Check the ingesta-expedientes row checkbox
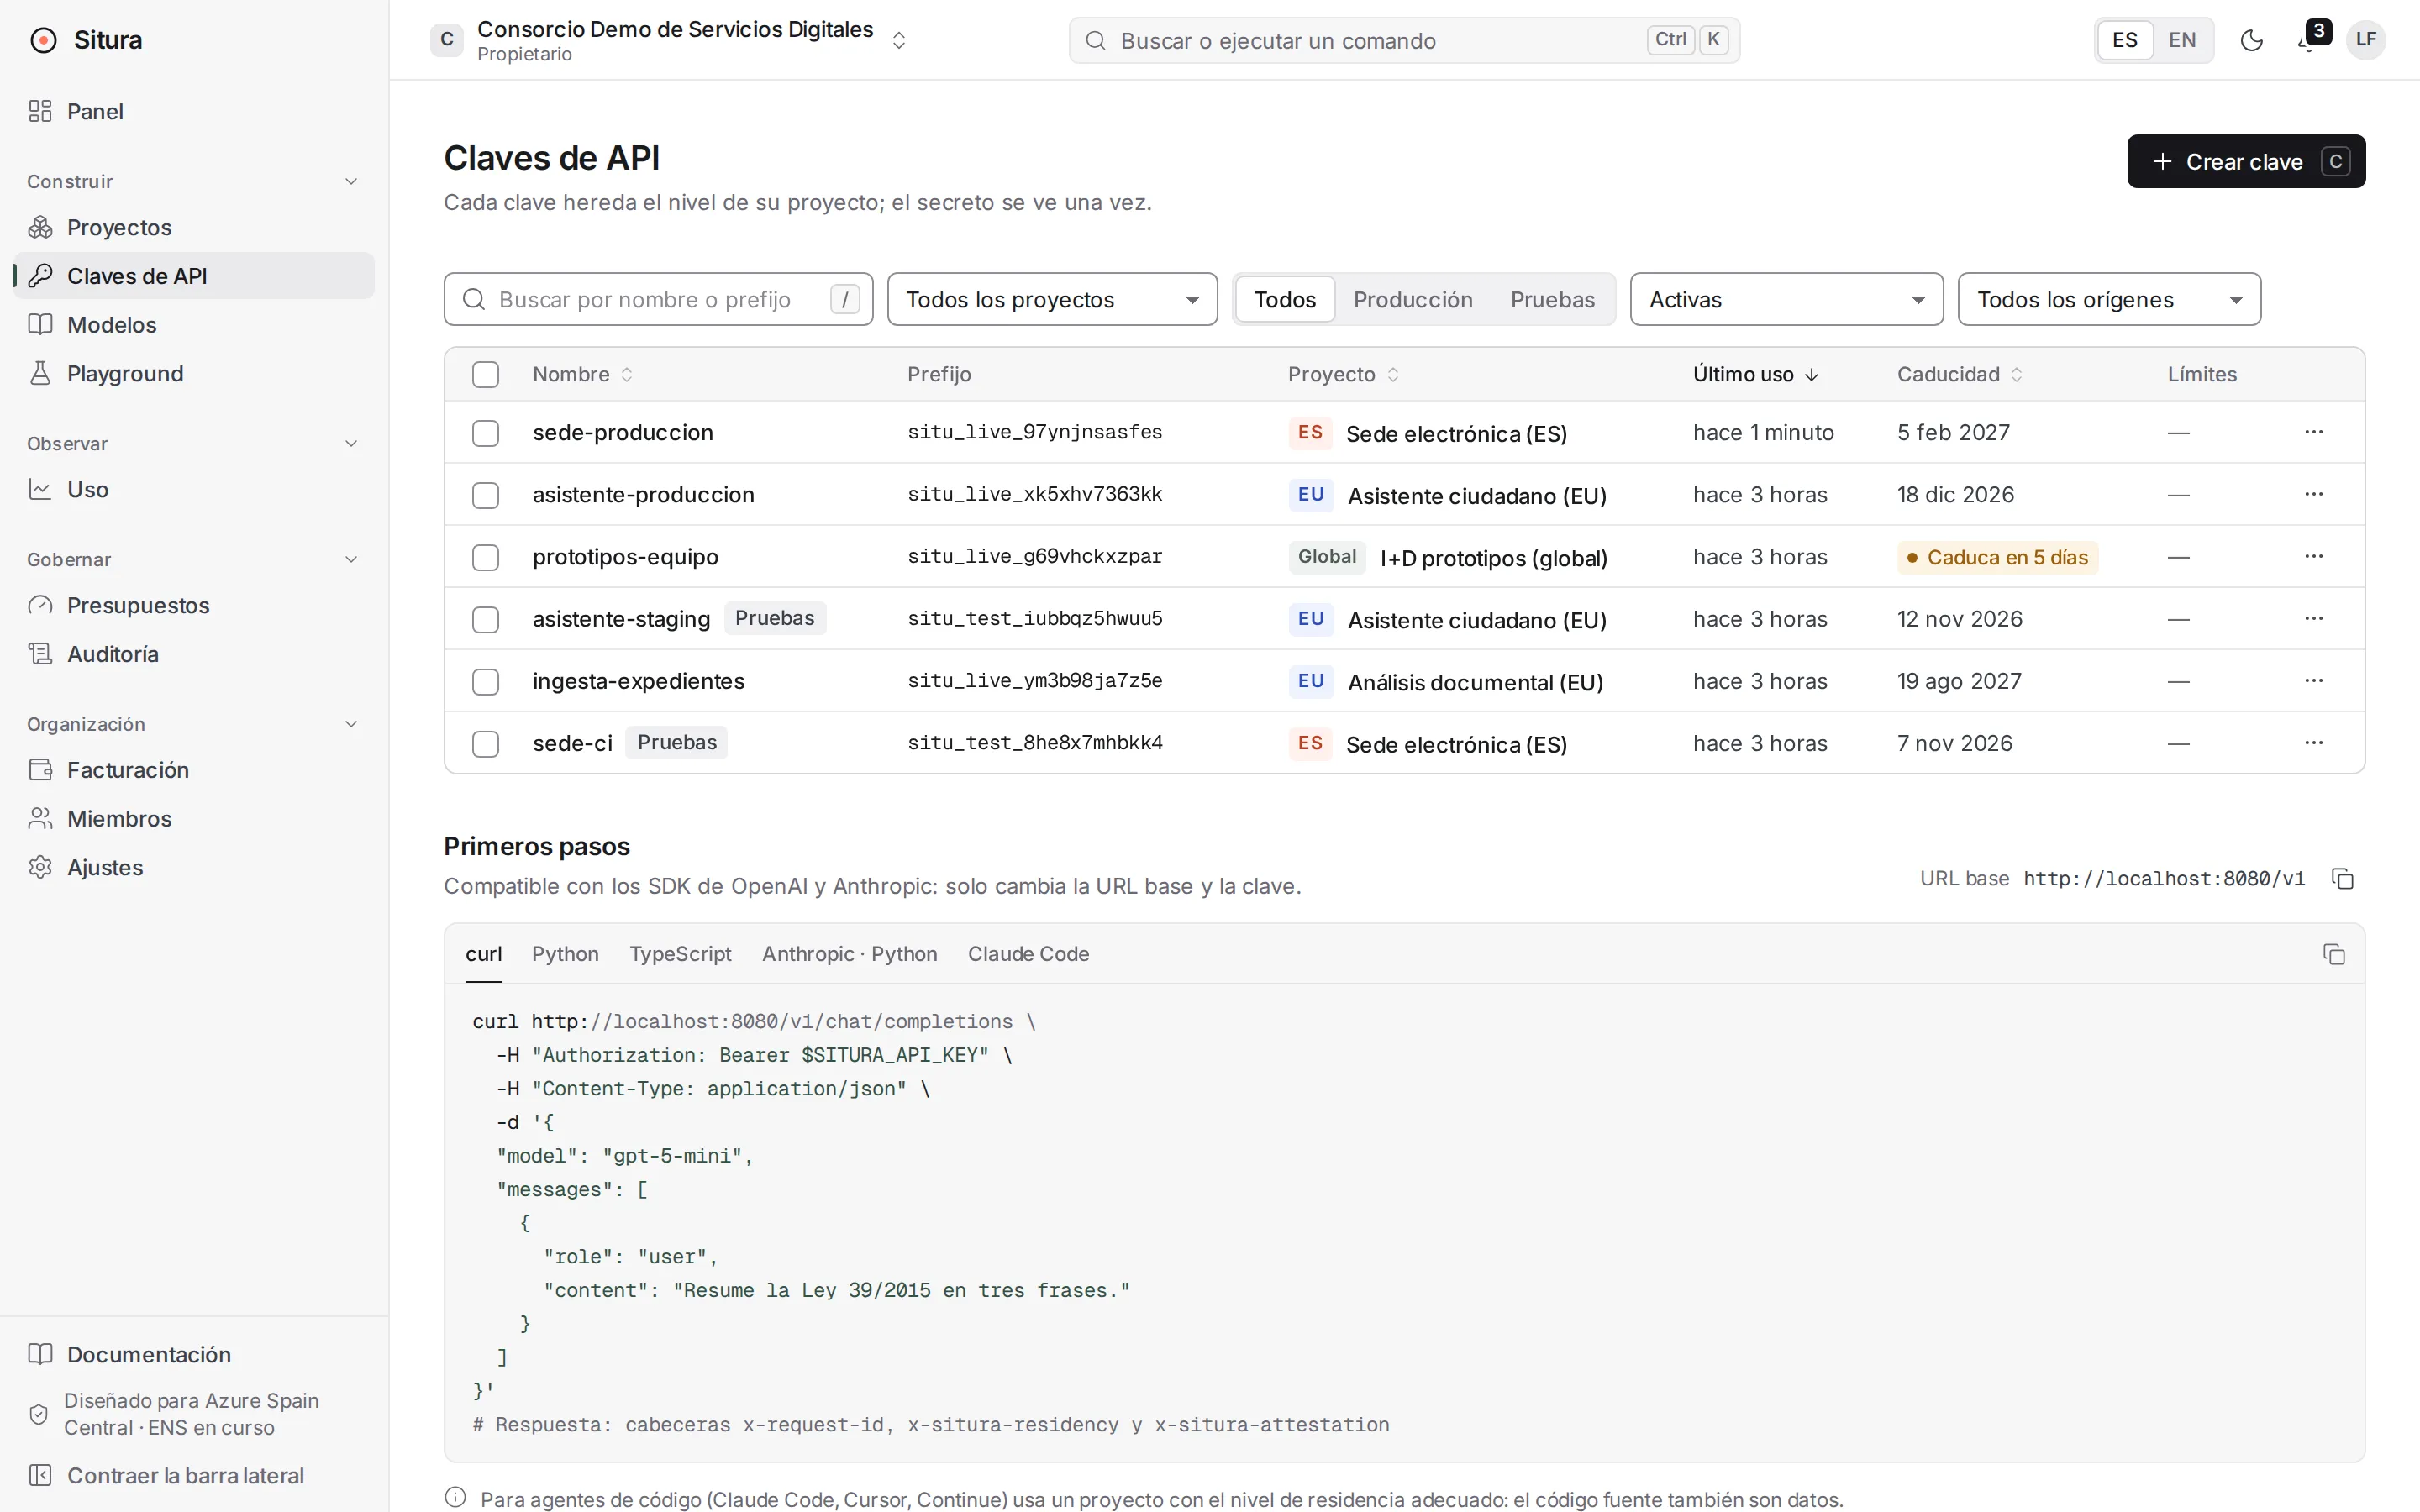2420x1512 pixels. click(x=486, y=682)
